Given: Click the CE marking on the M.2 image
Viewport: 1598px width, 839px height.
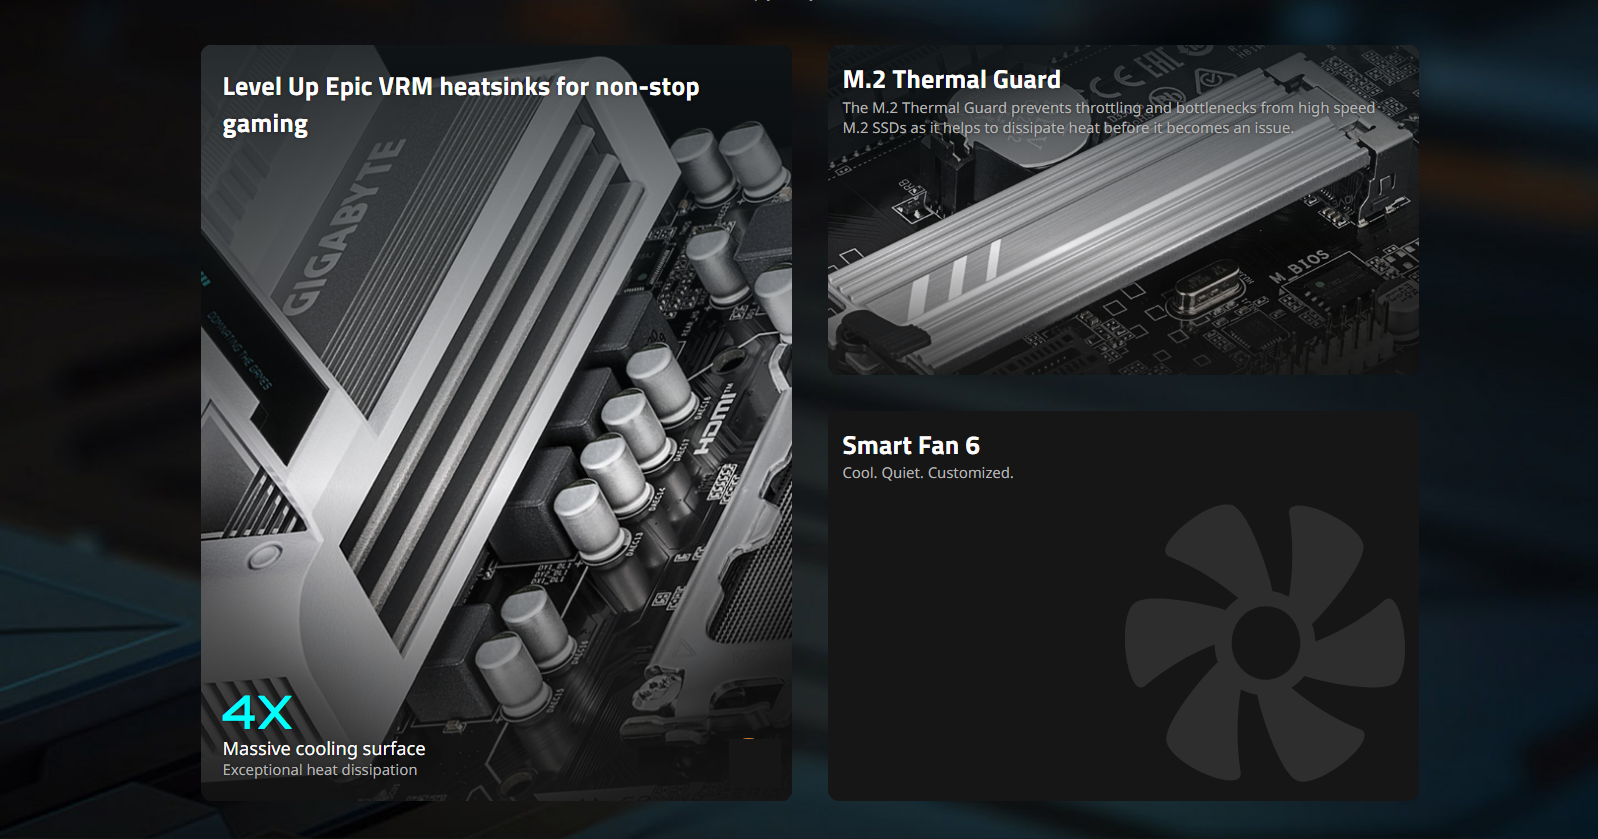Looking at the screenshot, I should pos(1115,77).
